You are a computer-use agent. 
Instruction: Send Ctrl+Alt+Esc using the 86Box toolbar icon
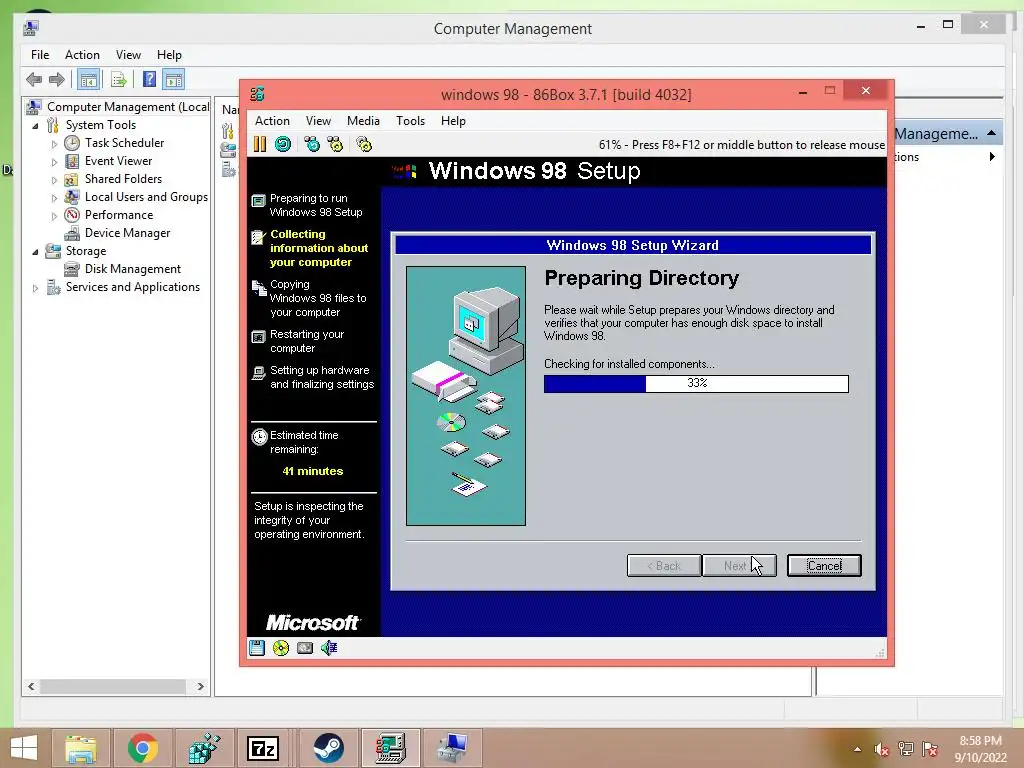[x=335, y=144]
